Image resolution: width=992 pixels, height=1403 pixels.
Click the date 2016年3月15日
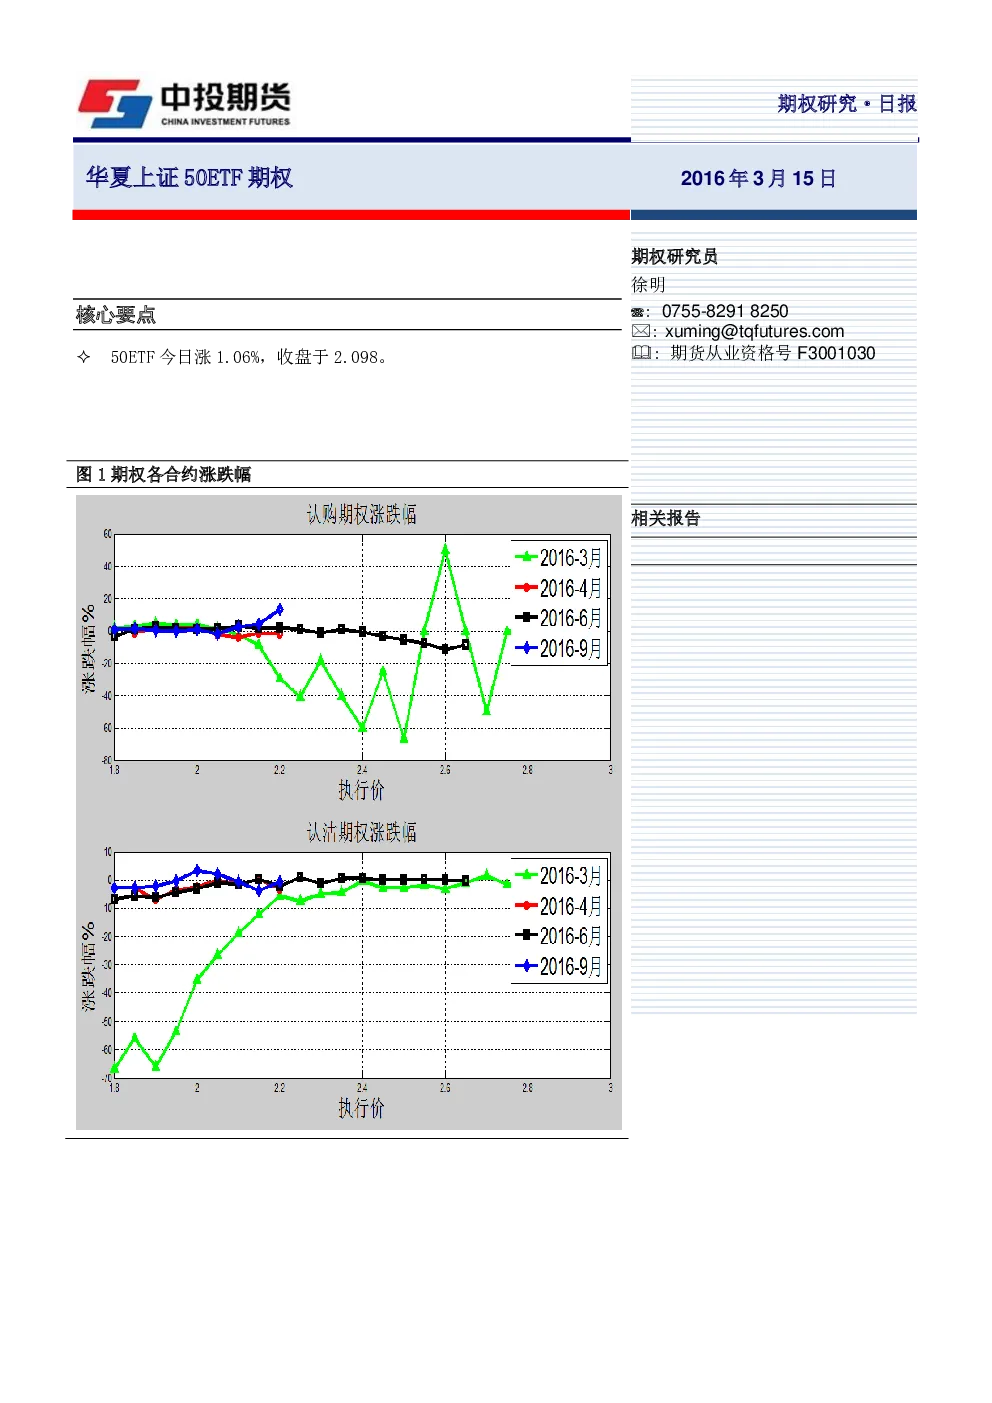coord(758,178)
